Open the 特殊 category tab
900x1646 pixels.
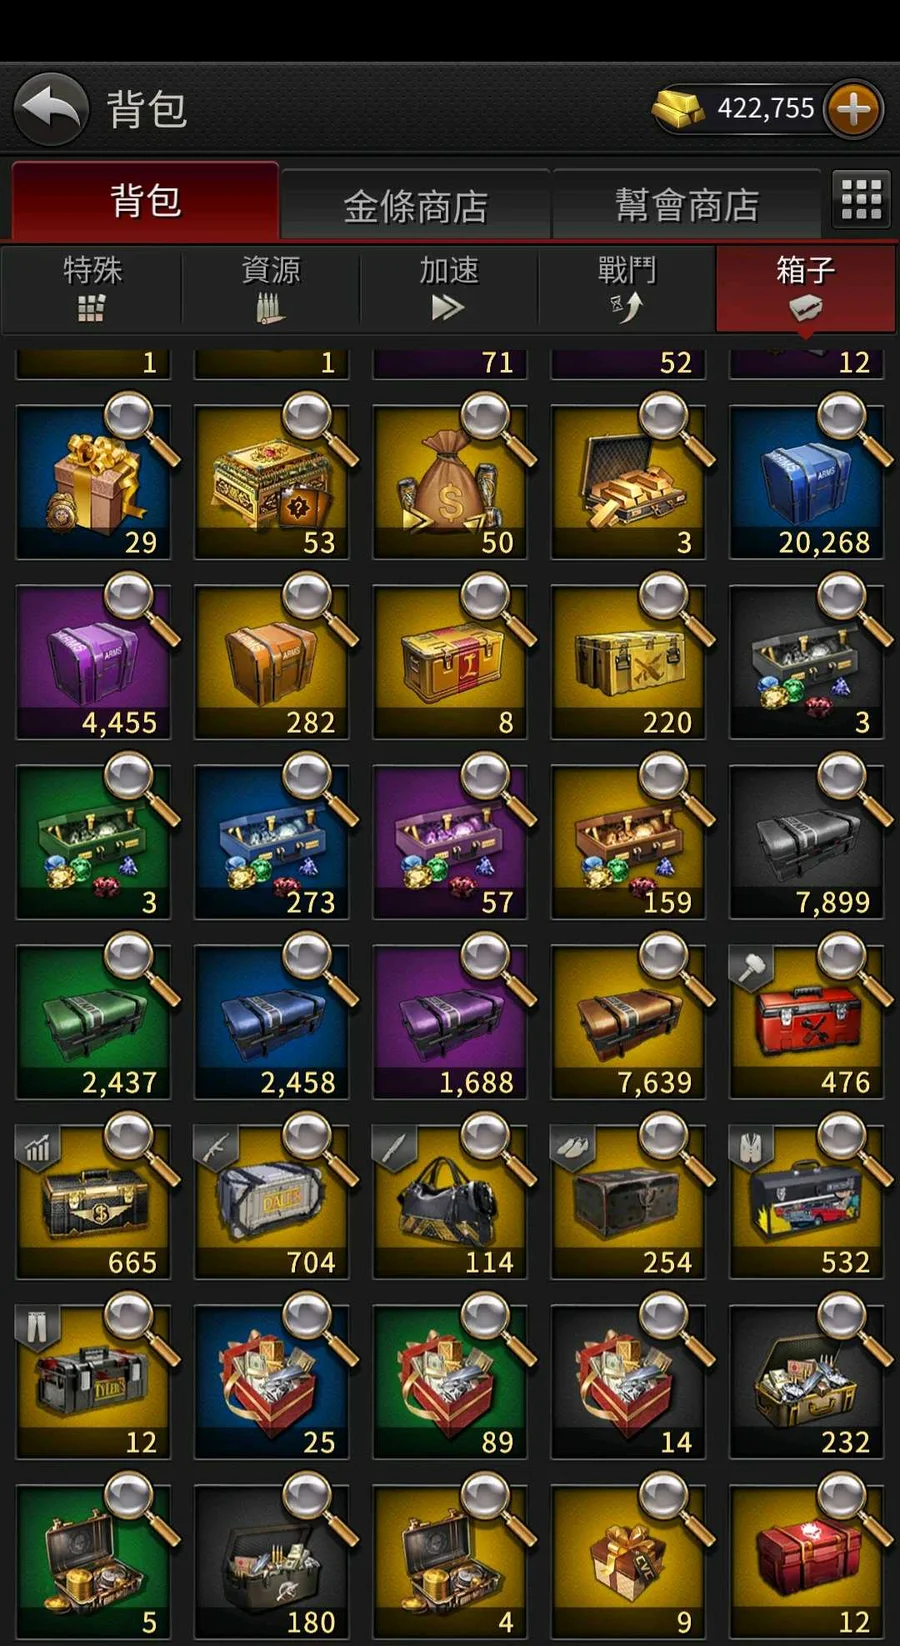tap(92, 288)
